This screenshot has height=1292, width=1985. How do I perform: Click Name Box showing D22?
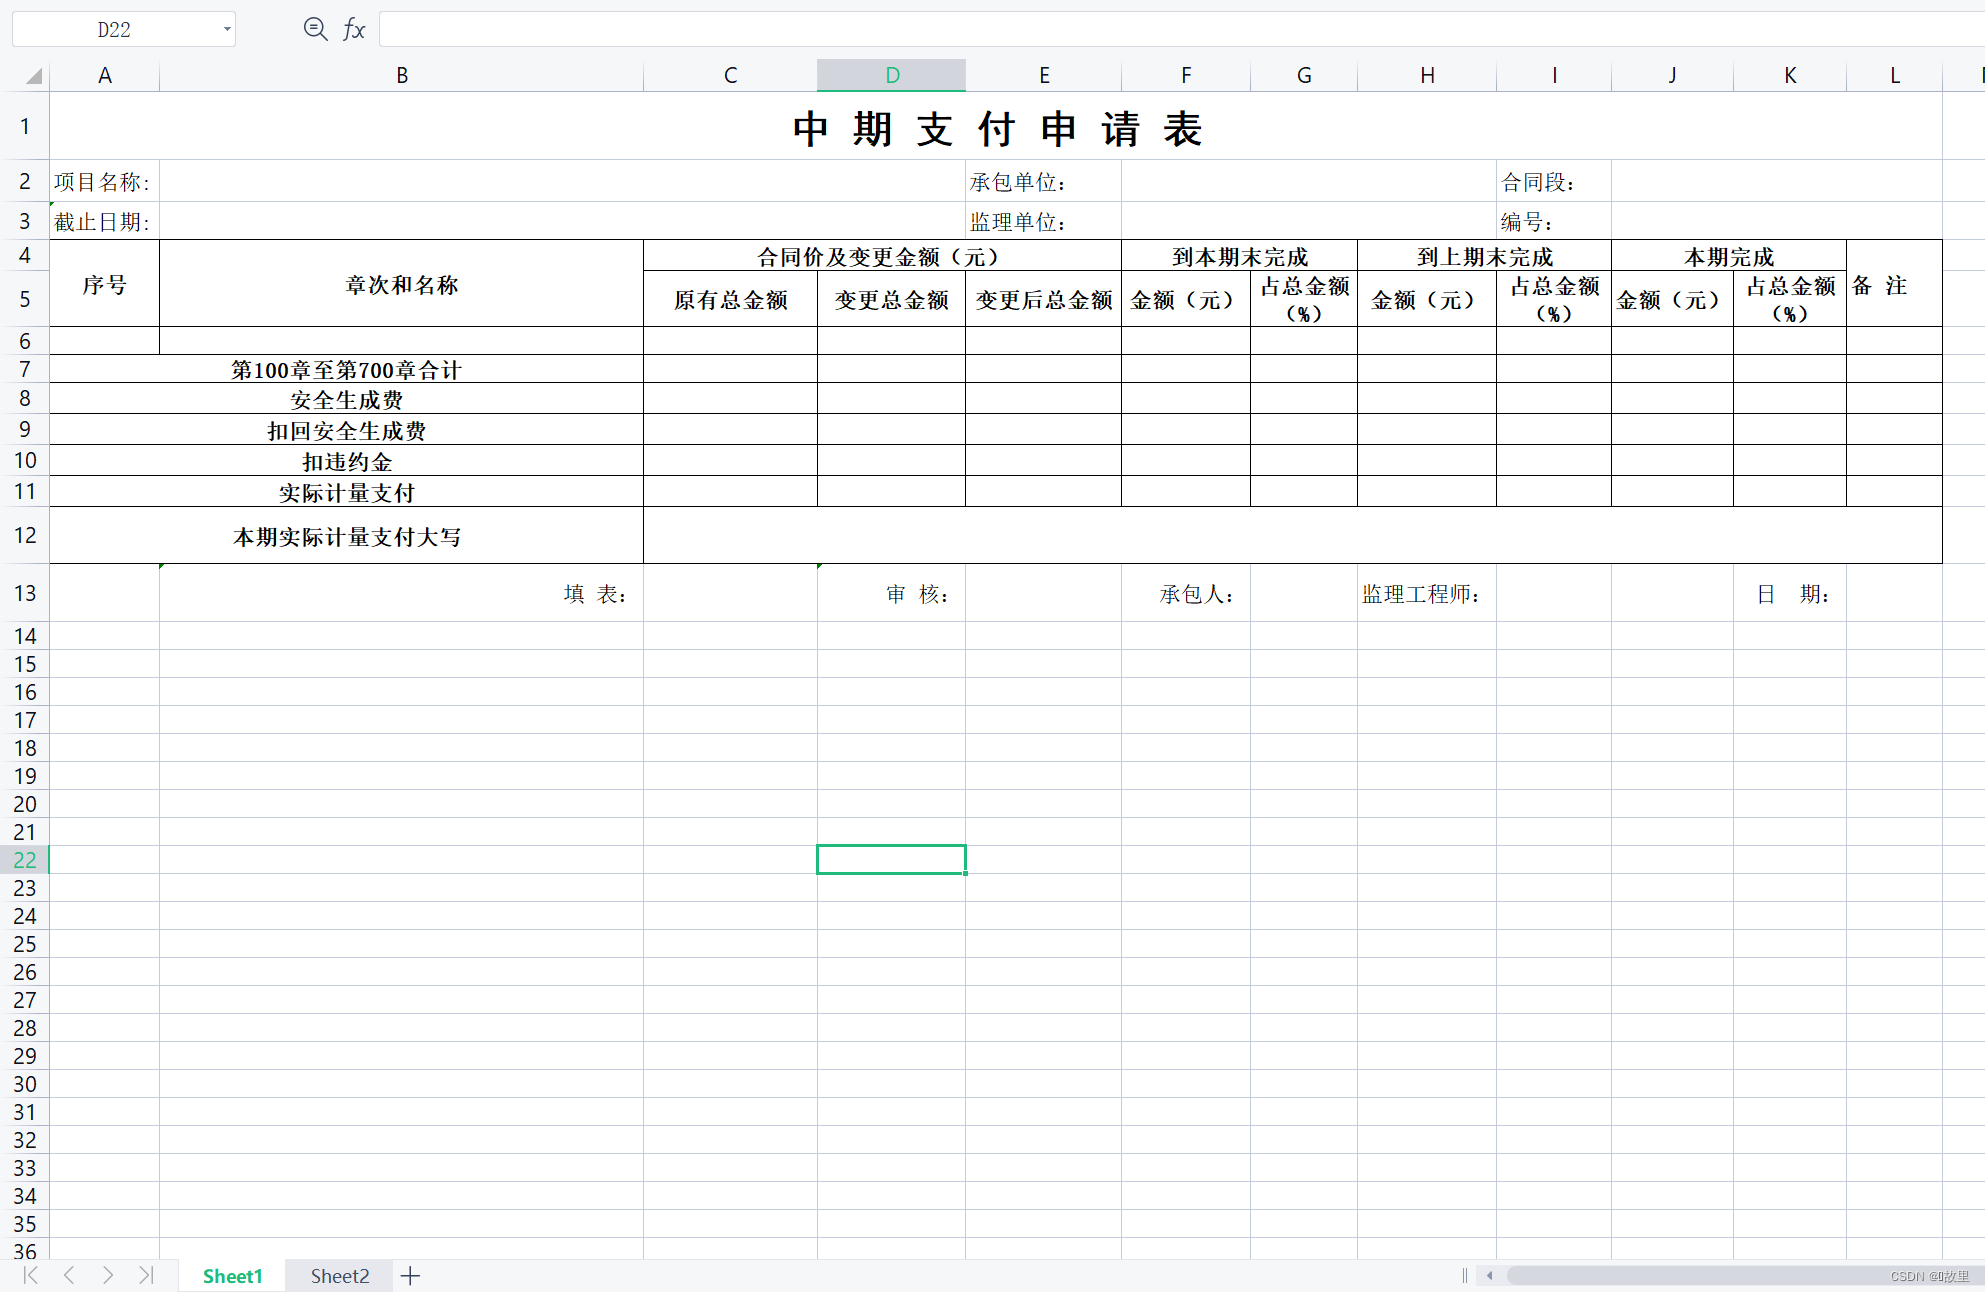point(114,29)
